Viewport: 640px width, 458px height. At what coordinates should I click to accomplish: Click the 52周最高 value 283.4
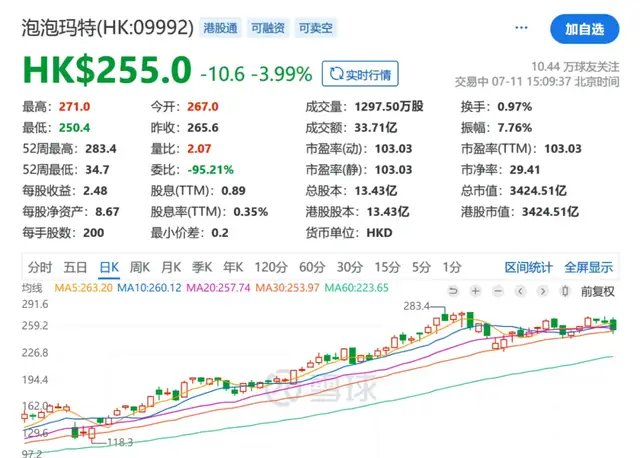(x=101, y=149)
